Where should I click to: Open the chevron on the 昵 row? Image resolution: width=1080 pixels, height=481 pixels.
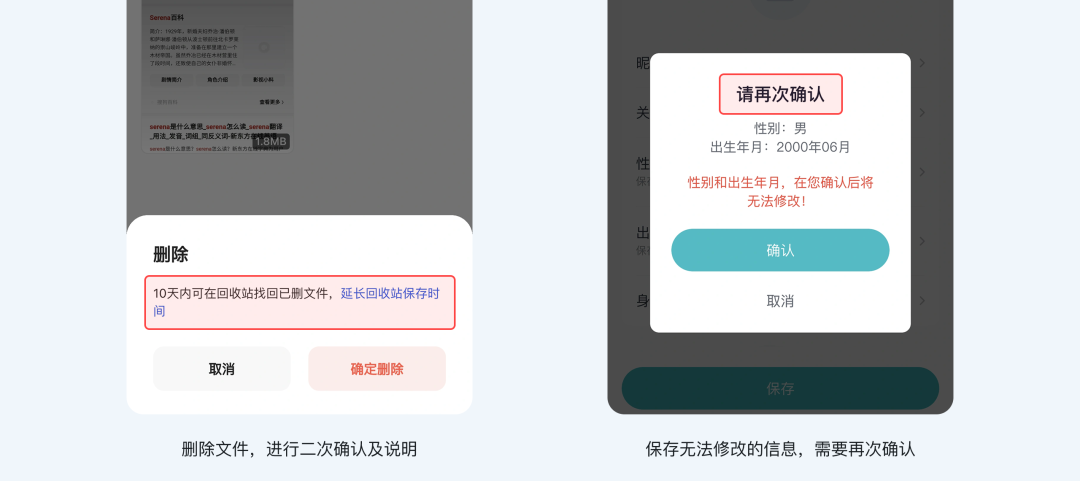pyautogui.click(x=922, y=63)
